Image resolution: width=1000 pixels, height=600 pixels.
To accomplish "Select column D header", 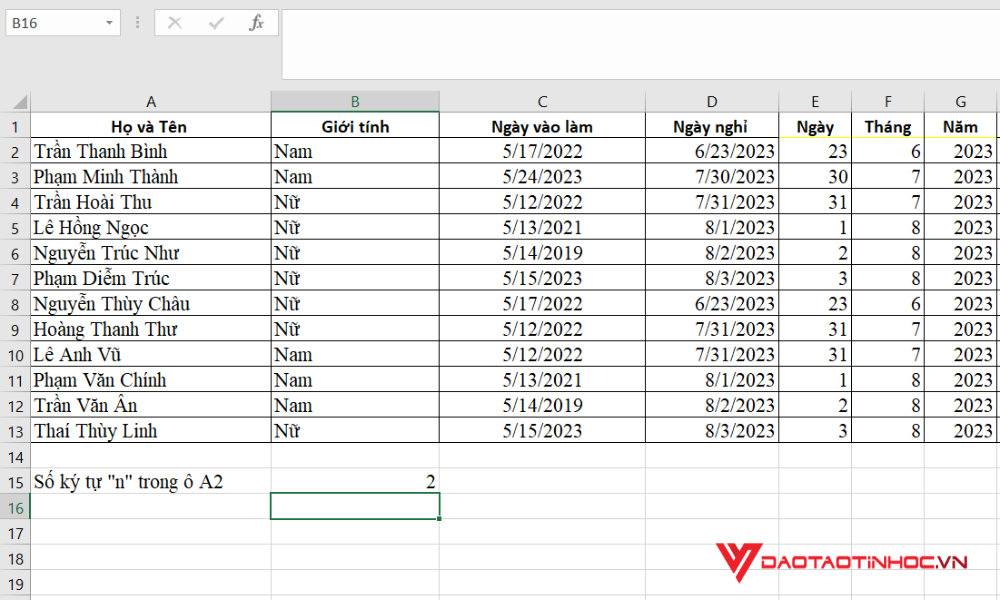I will (712, 101).
